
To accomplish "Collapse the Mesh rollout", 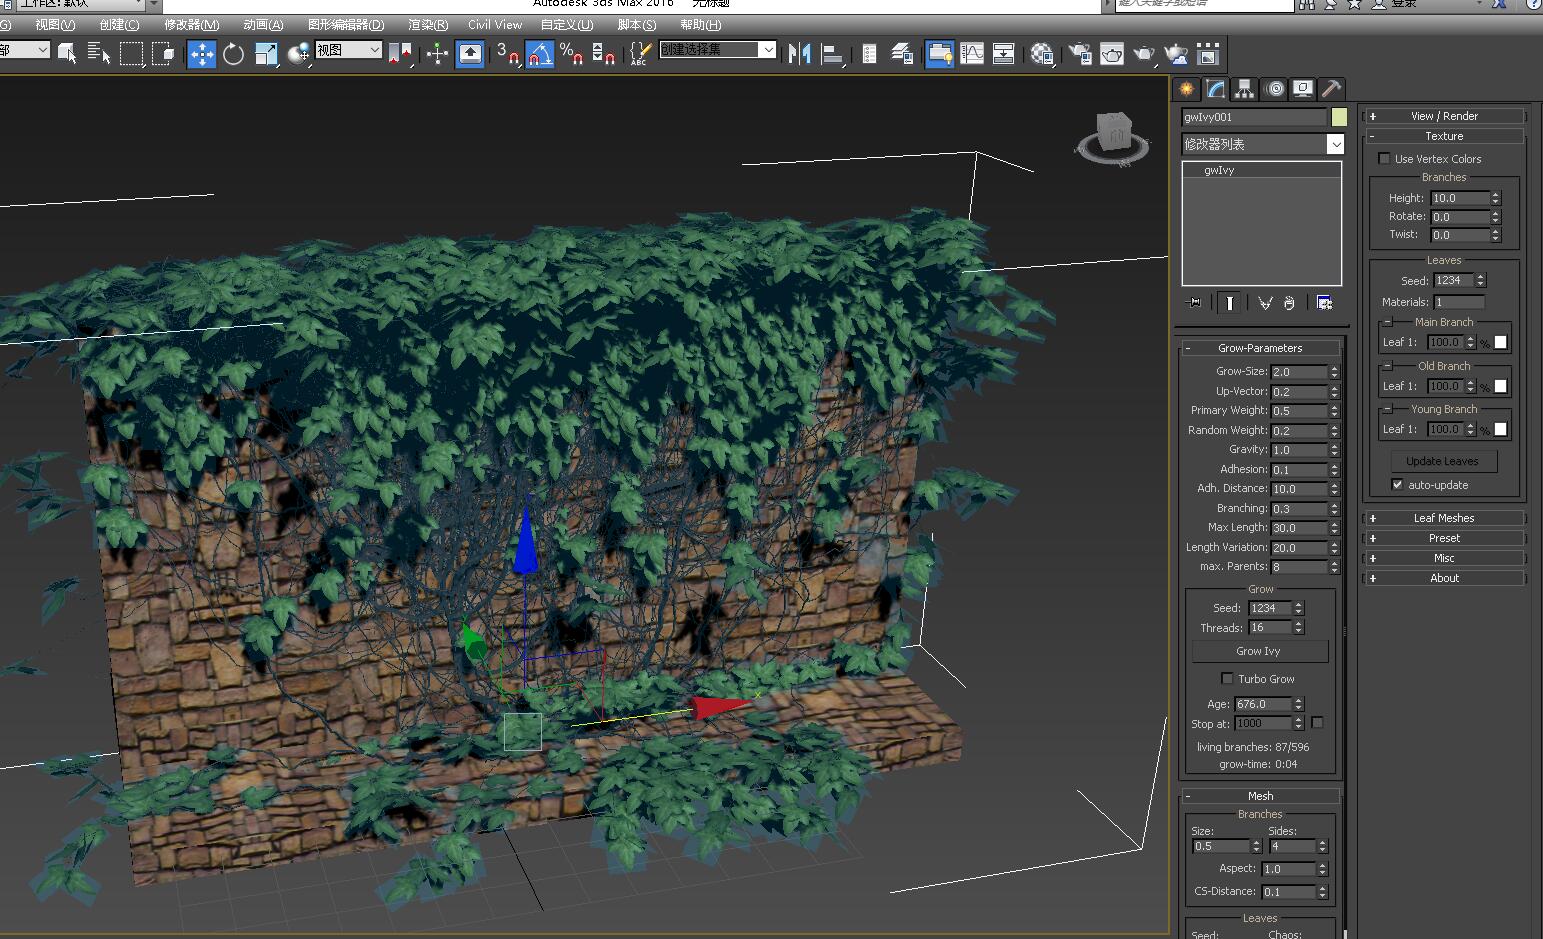I will pos(1260,796).
